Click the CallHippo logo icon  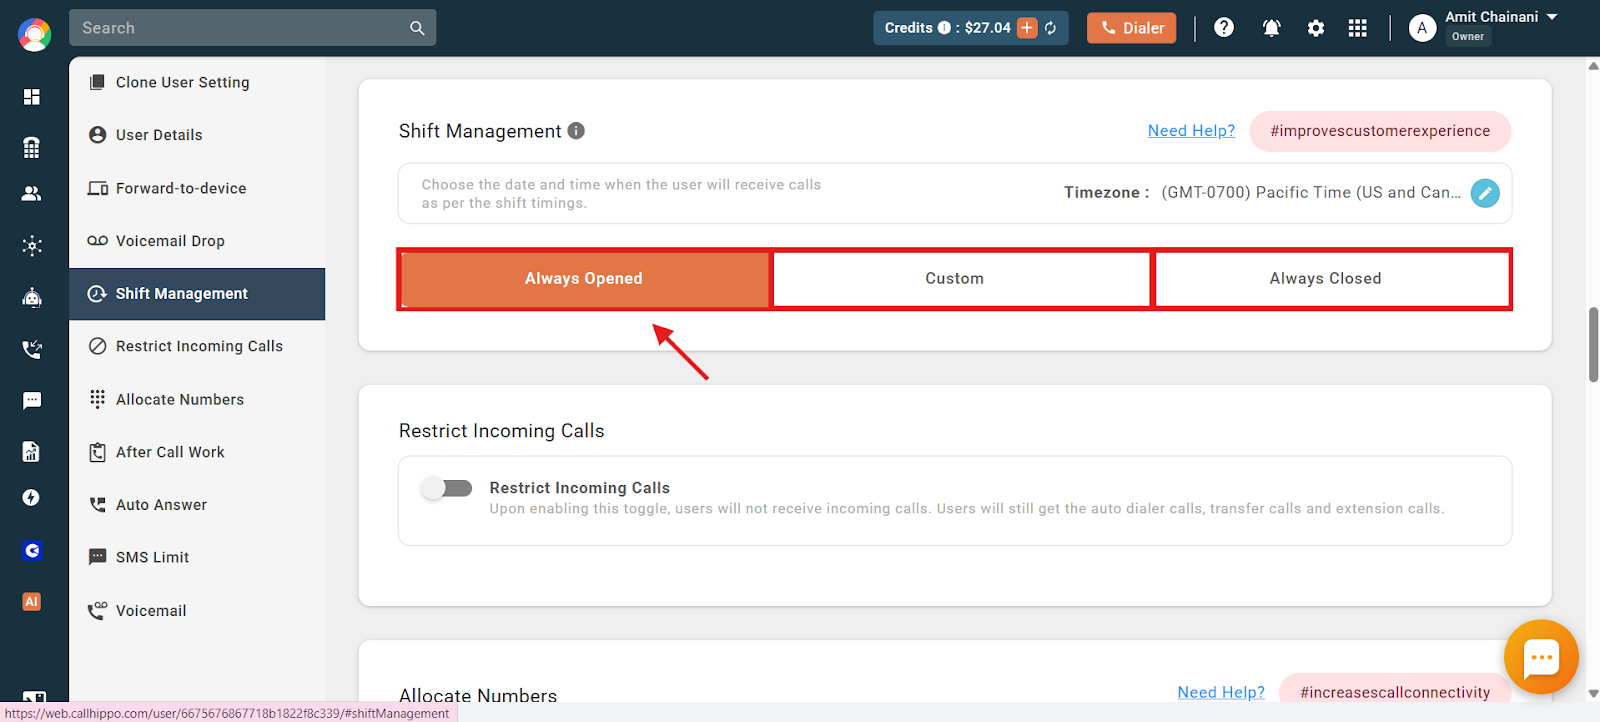pyautogui.click(x=34, y=34)
